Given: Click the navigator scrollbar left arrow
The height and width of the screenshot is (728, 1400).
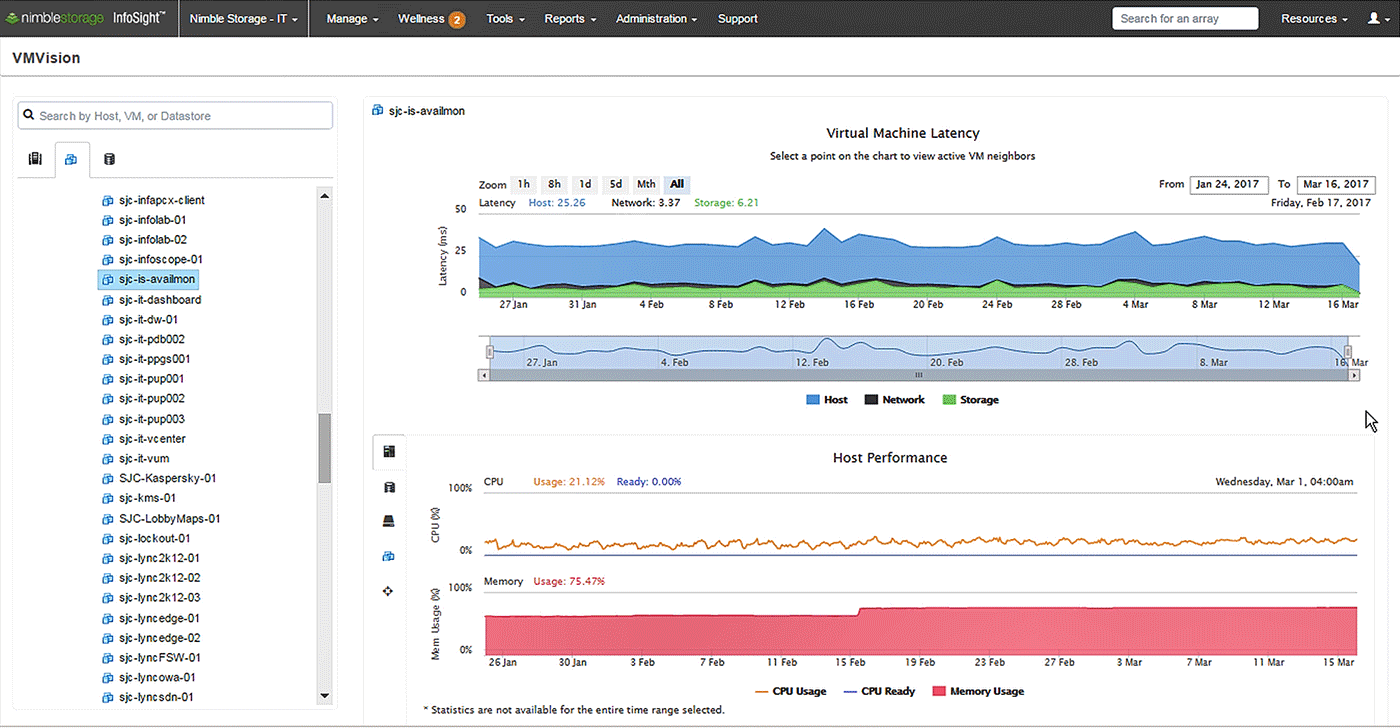Looking at the screenshot, I should tap(485, 375).
